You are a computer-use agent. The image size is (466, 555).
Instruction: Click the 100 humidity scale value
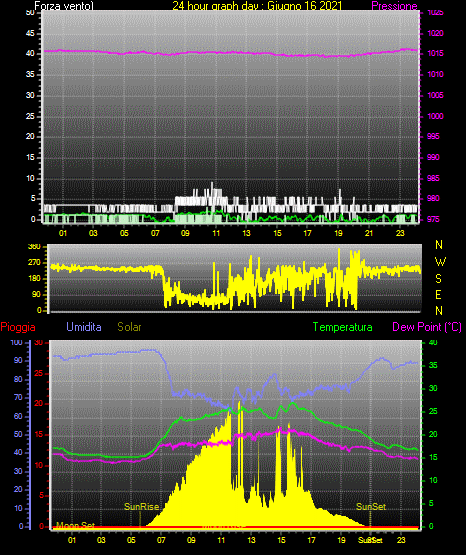pos(16,342)
